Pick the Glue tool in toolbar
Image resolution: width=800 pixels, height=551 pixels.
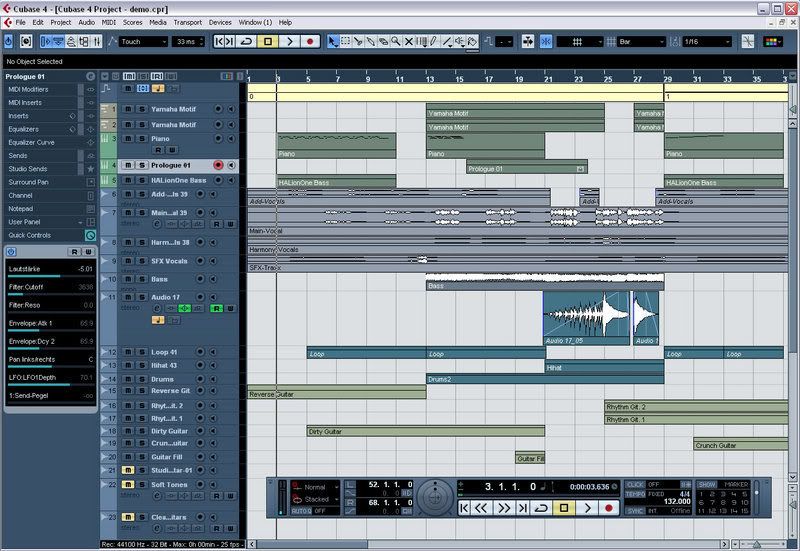[371, 41]
